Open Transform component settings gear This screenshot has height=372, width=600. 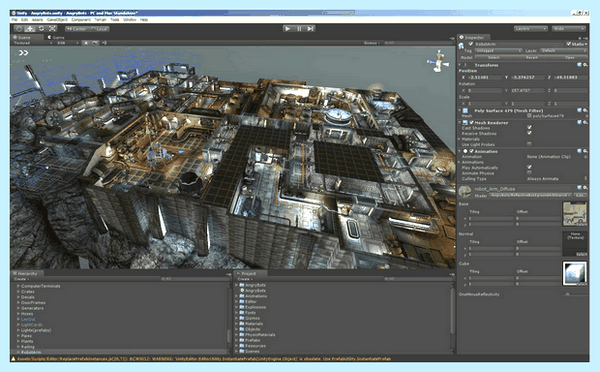click(585, 65)
